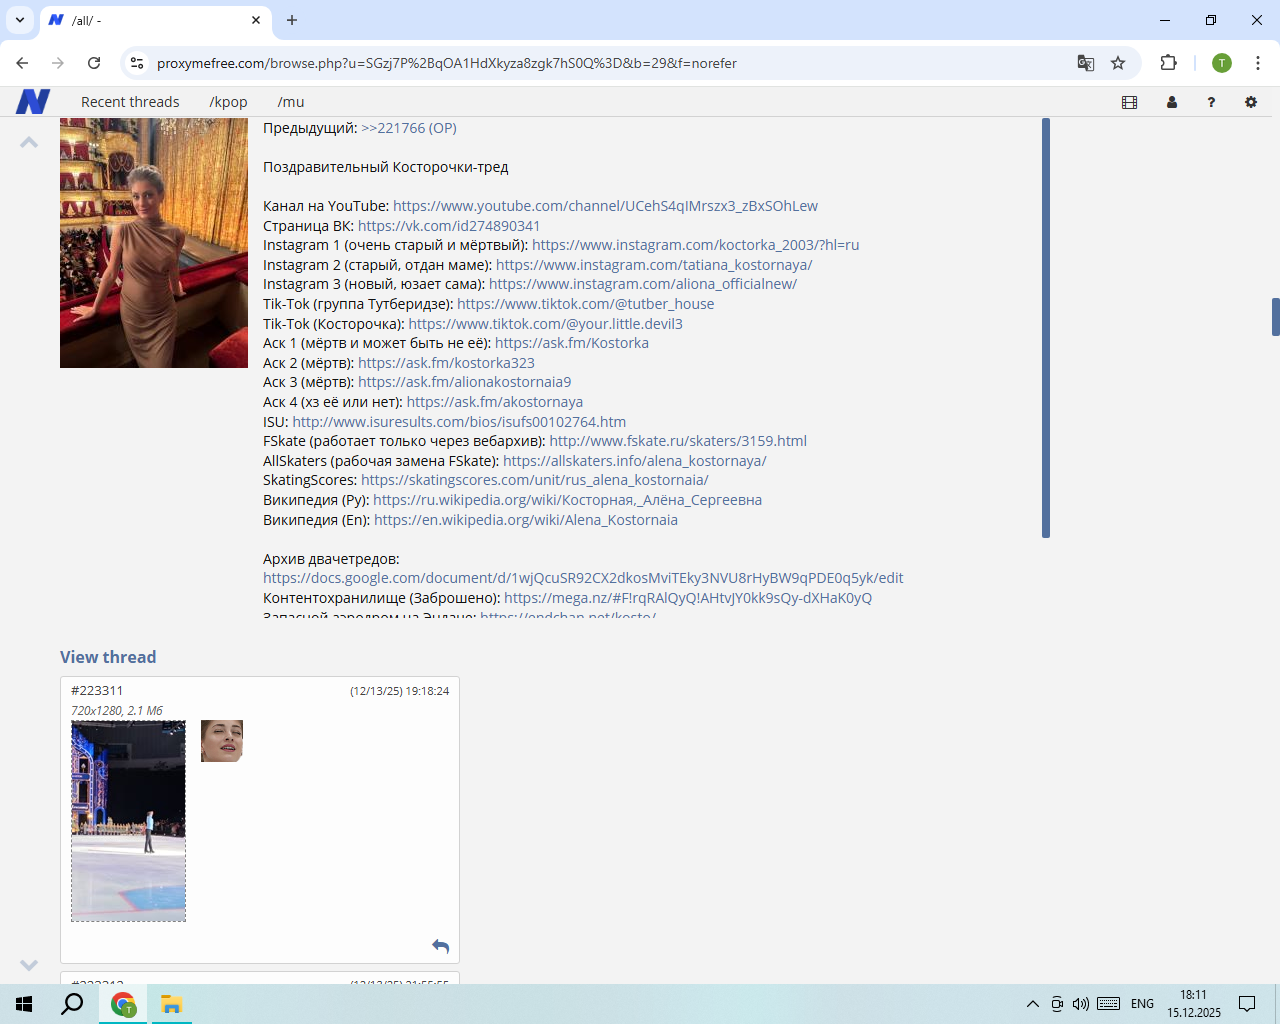This screenshot has height=1024, width=1280.
Task: Switch to the /all/ browser tab
Action: (155, 20)
